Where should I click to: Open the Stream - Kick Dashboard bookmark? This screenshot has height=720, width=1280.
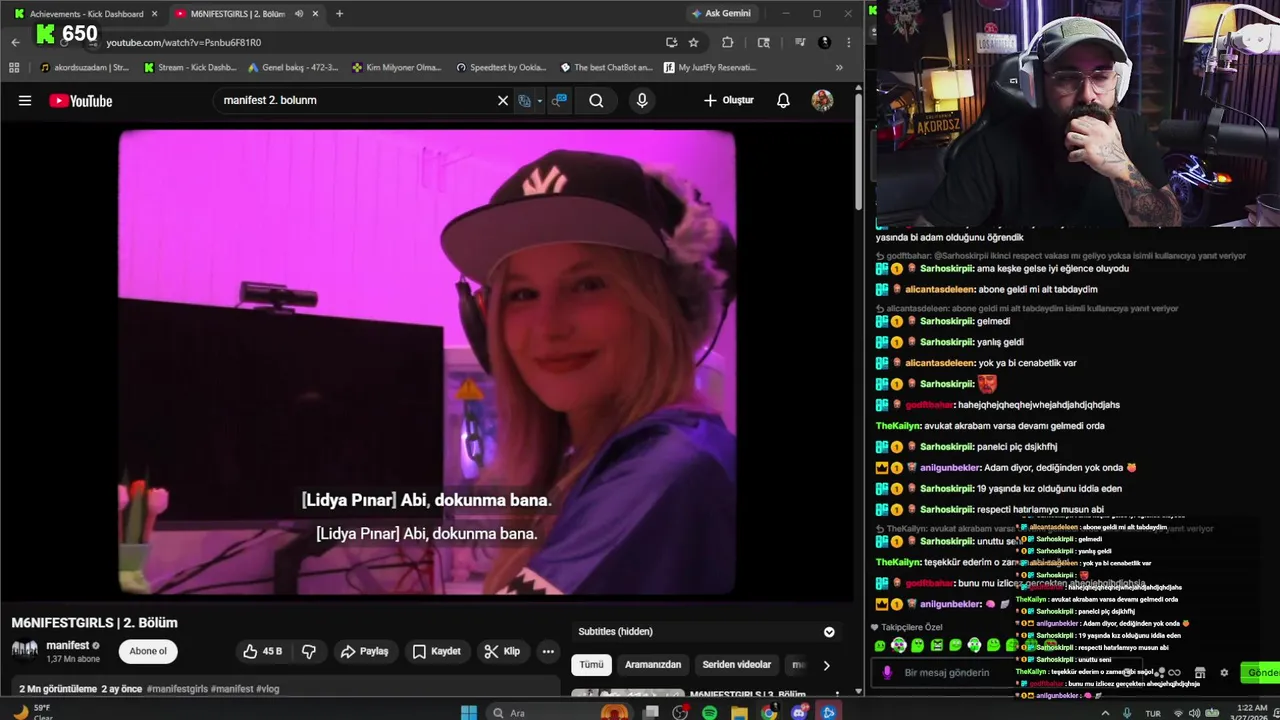pyautogui.click(x=190, y=68)
